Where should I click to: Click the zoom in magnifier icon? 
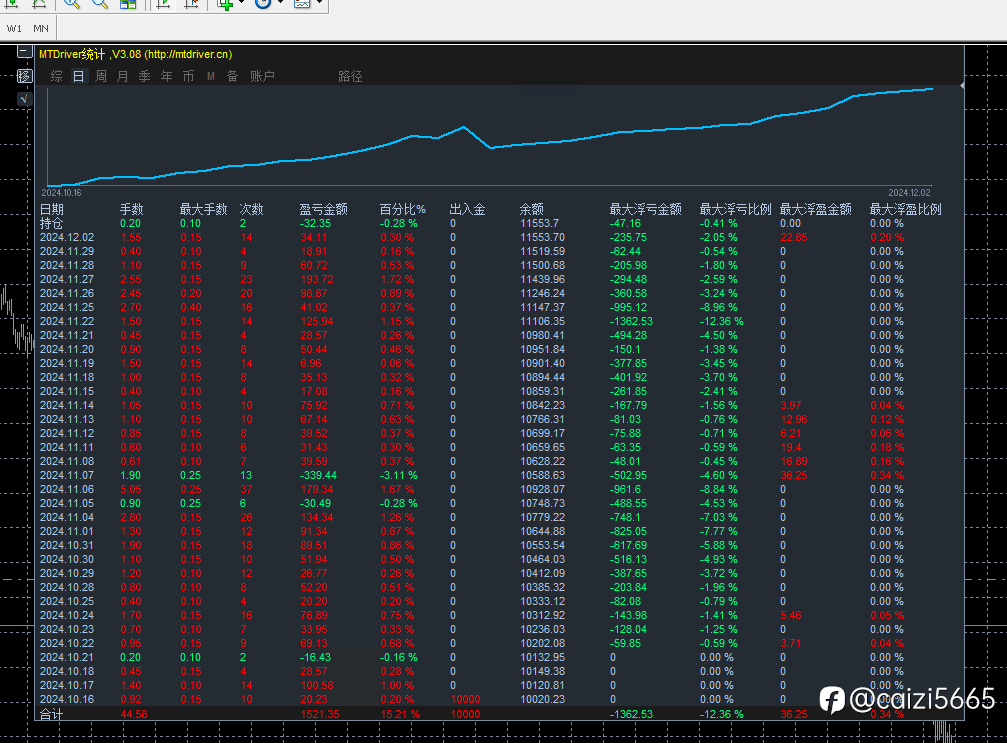[x=72, y=5]
